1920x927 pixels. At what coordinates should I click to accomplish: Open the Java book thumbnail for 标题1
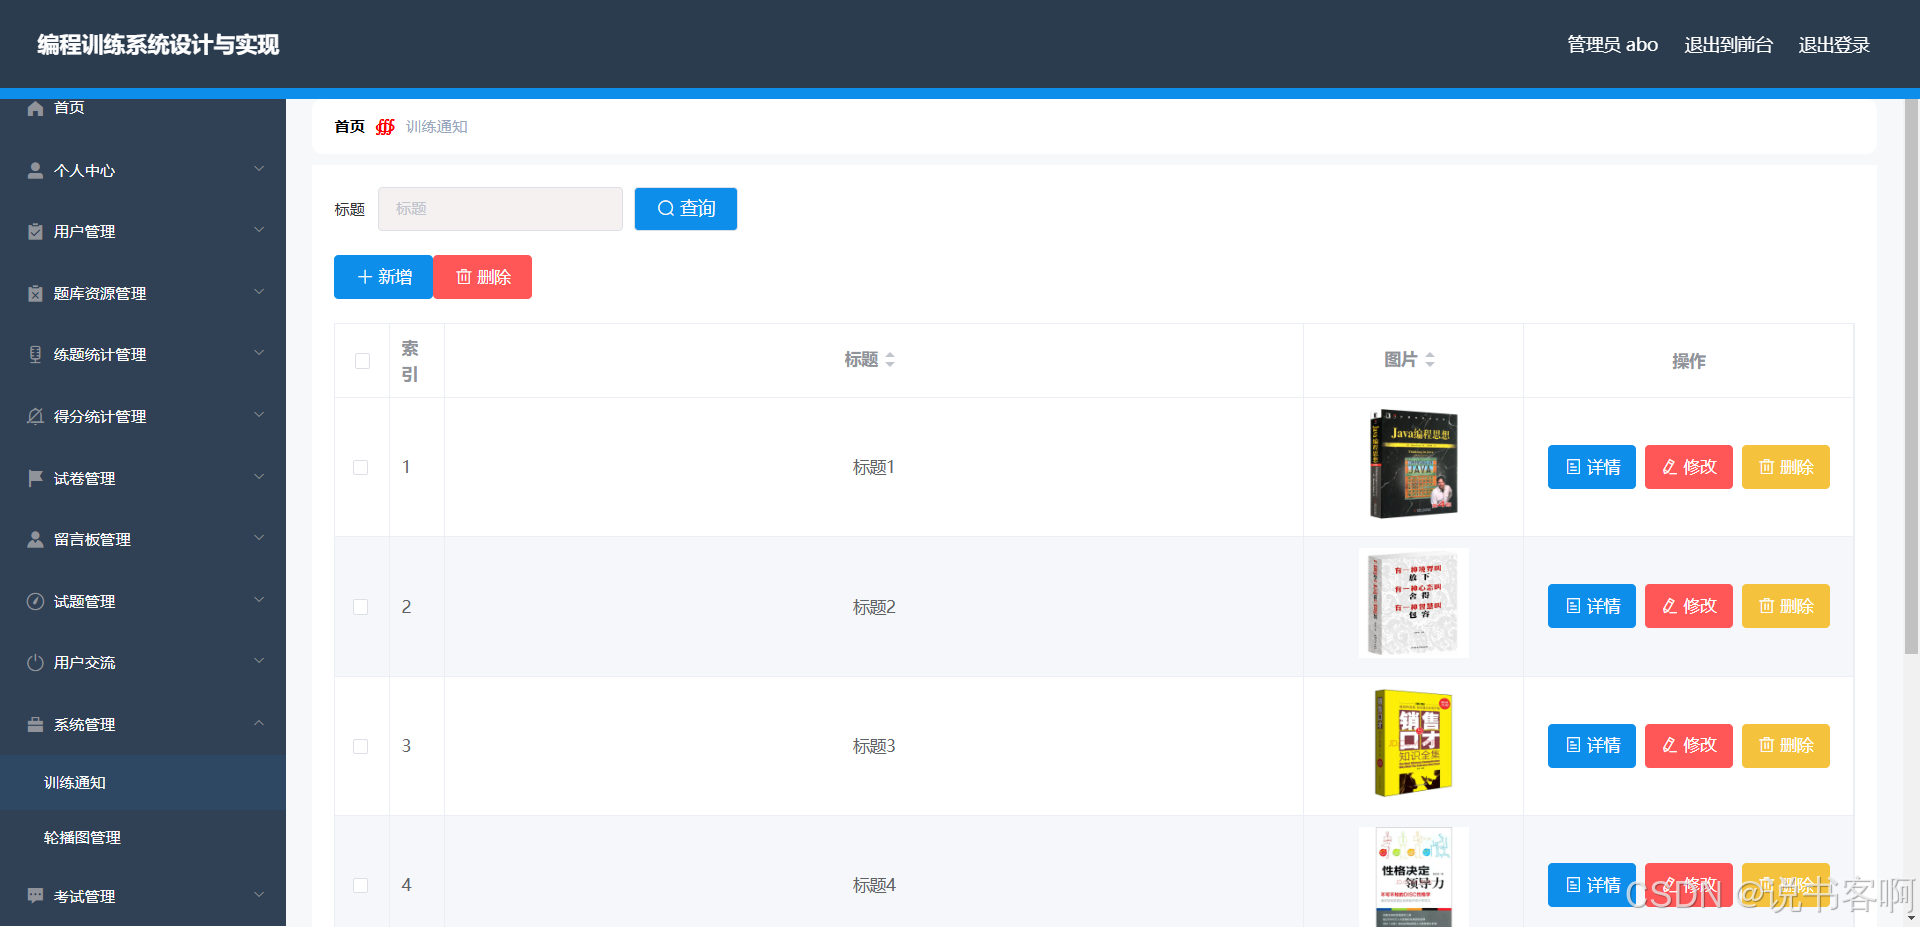(1413, 464)
